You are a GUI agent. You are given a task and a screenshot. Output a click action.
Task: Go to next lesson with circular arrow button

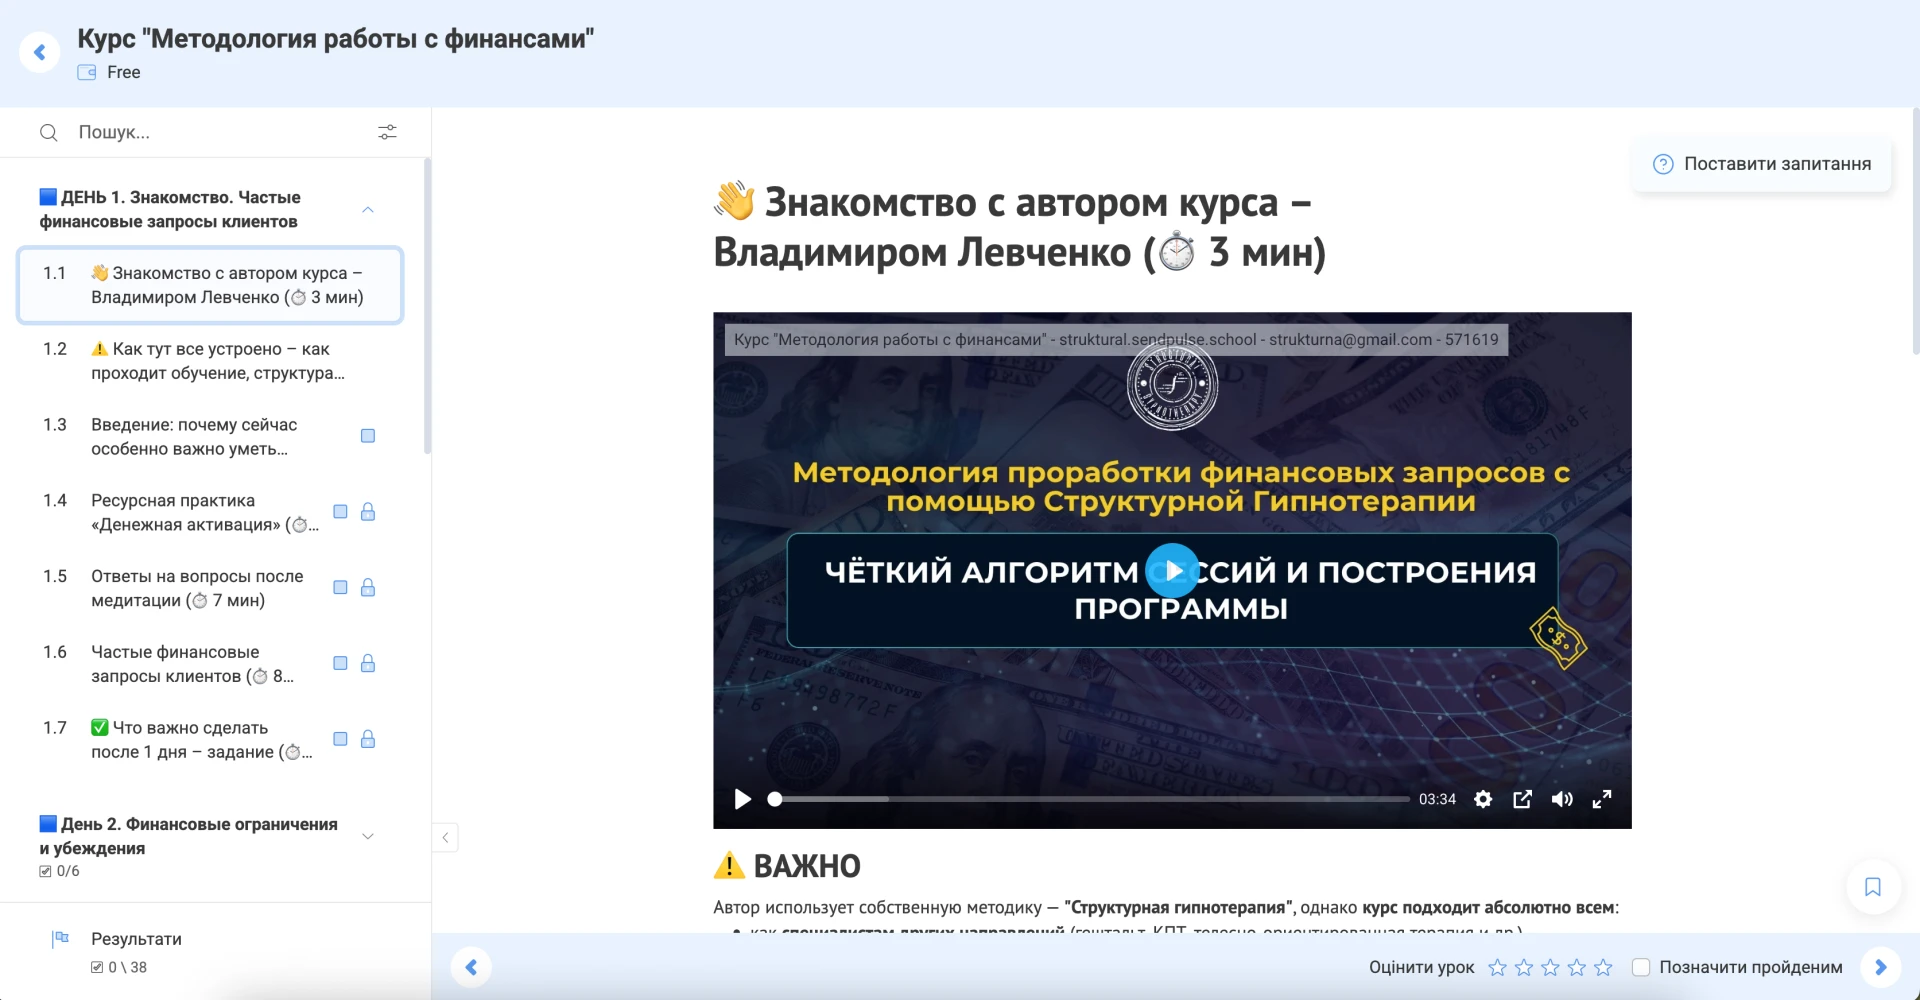coord(1879,967)
